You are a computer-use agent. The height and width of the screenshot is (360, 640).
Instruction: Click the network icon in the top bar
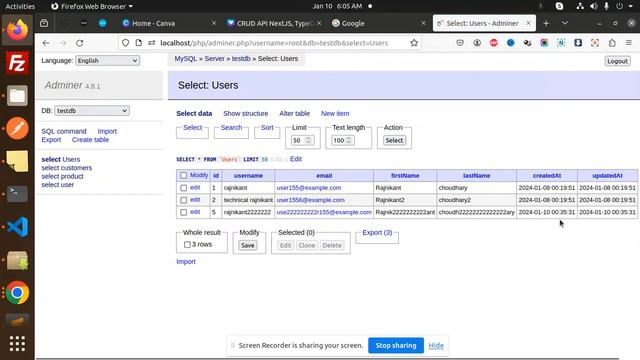click(580, 6)
